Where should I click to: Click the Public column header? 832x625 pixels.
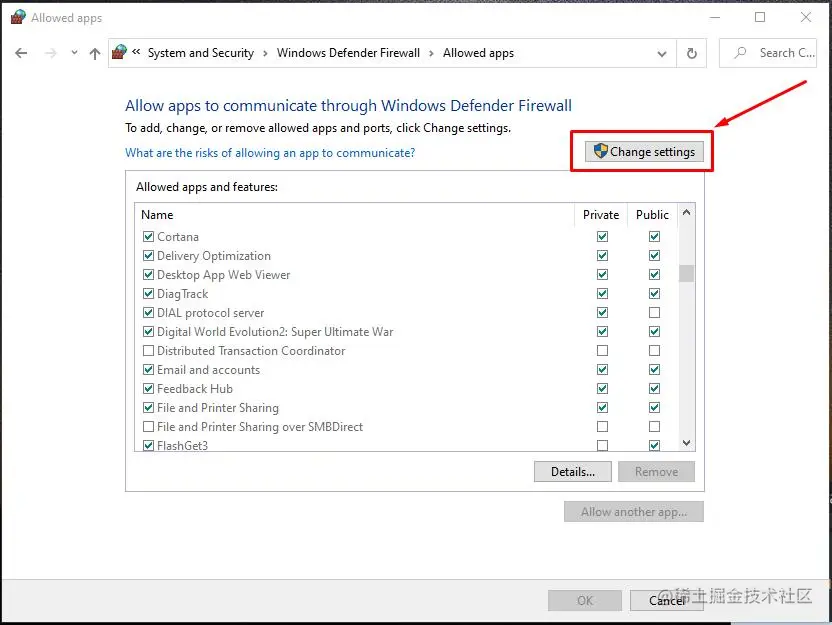(652, 215)
